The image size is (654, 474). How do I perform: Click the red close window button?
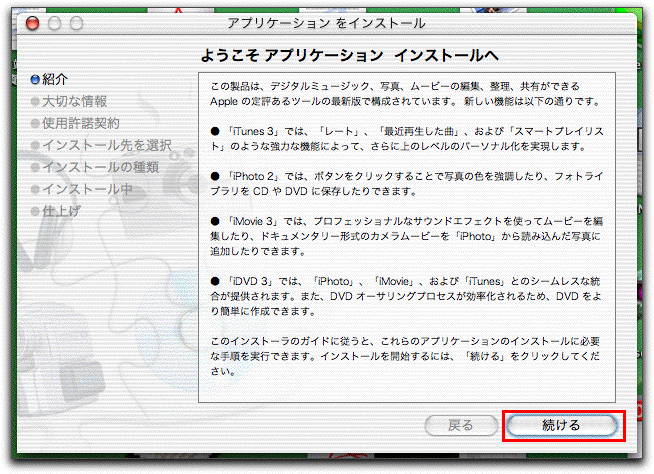33,23
